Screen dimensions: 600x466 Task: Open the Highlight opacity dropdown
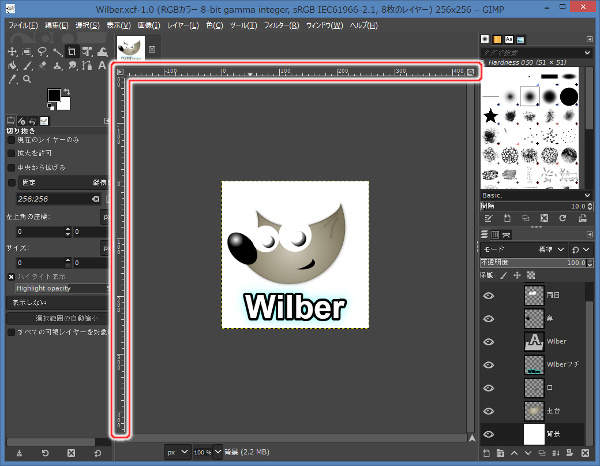[x=58, y=289]
